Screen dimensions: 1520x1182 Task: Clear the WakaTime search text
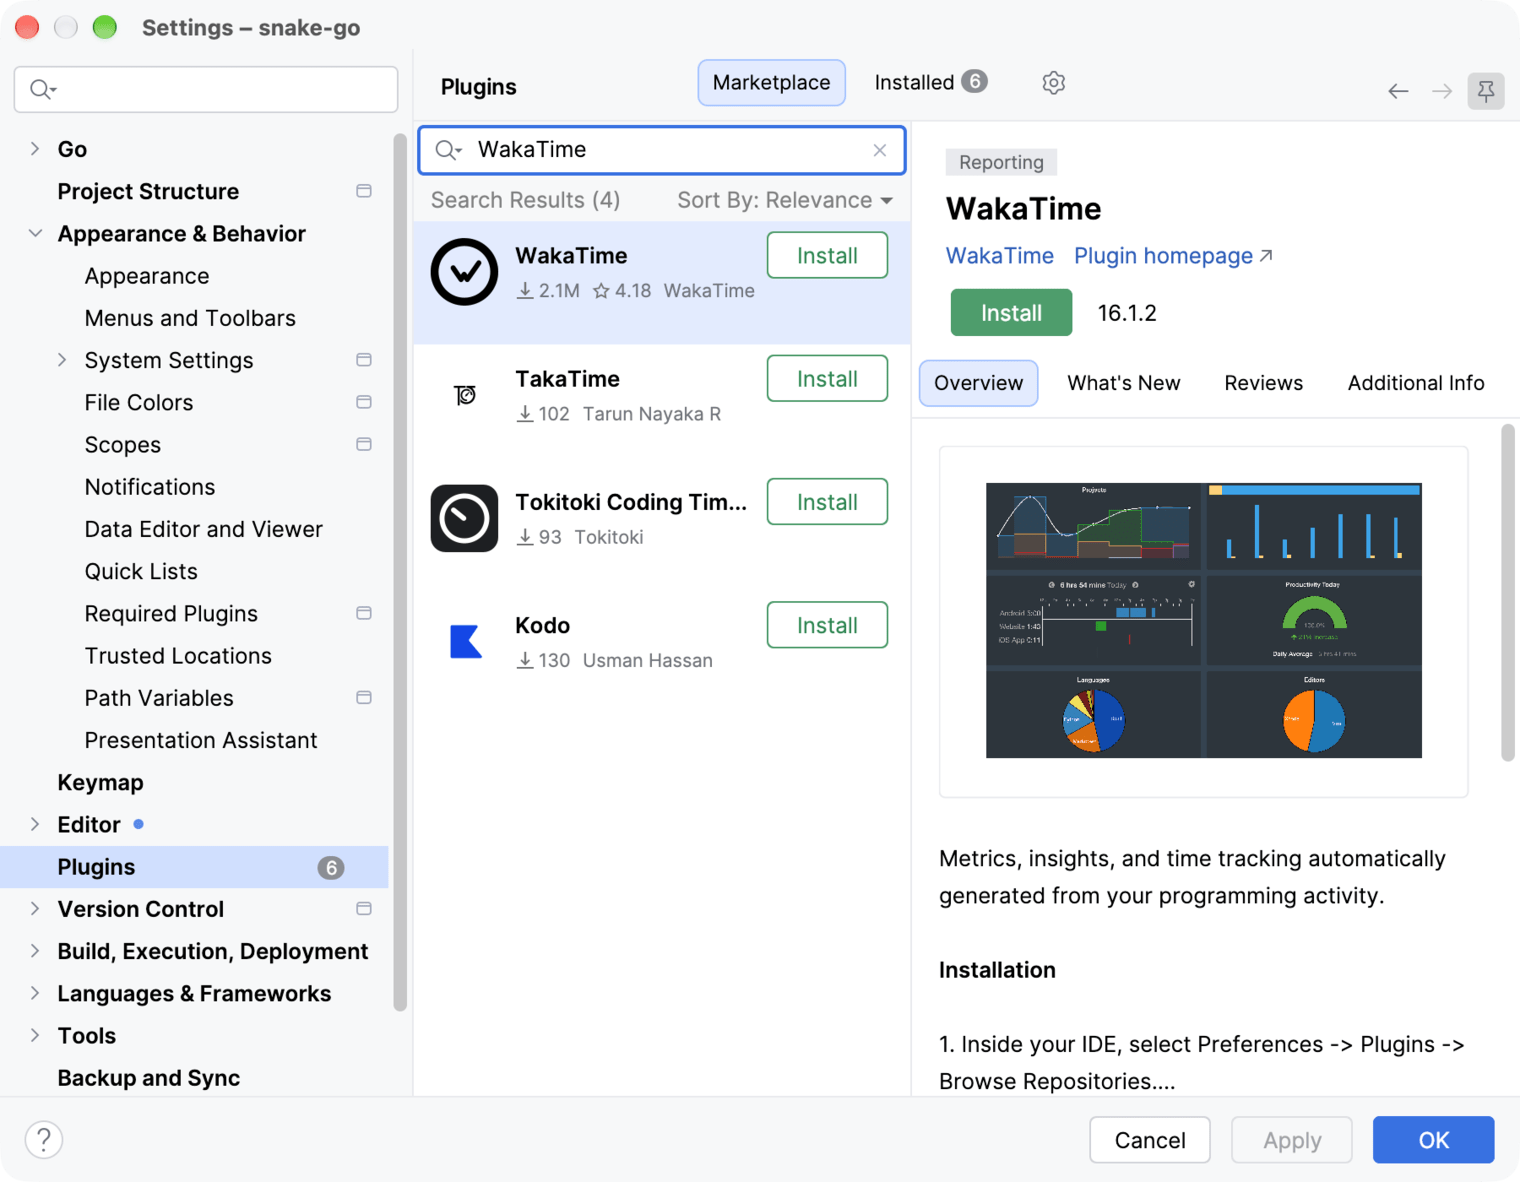[880, 150]
